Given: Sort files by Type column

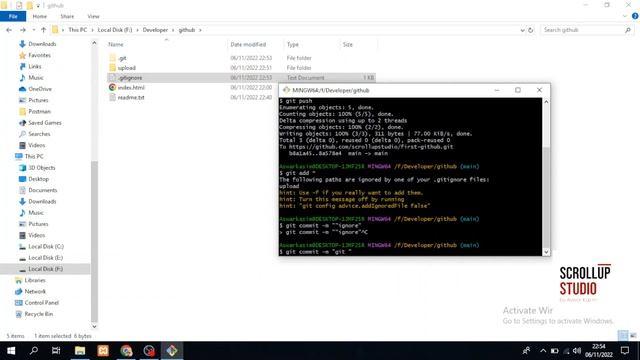Looking at the screenshot, I should 293,44.
